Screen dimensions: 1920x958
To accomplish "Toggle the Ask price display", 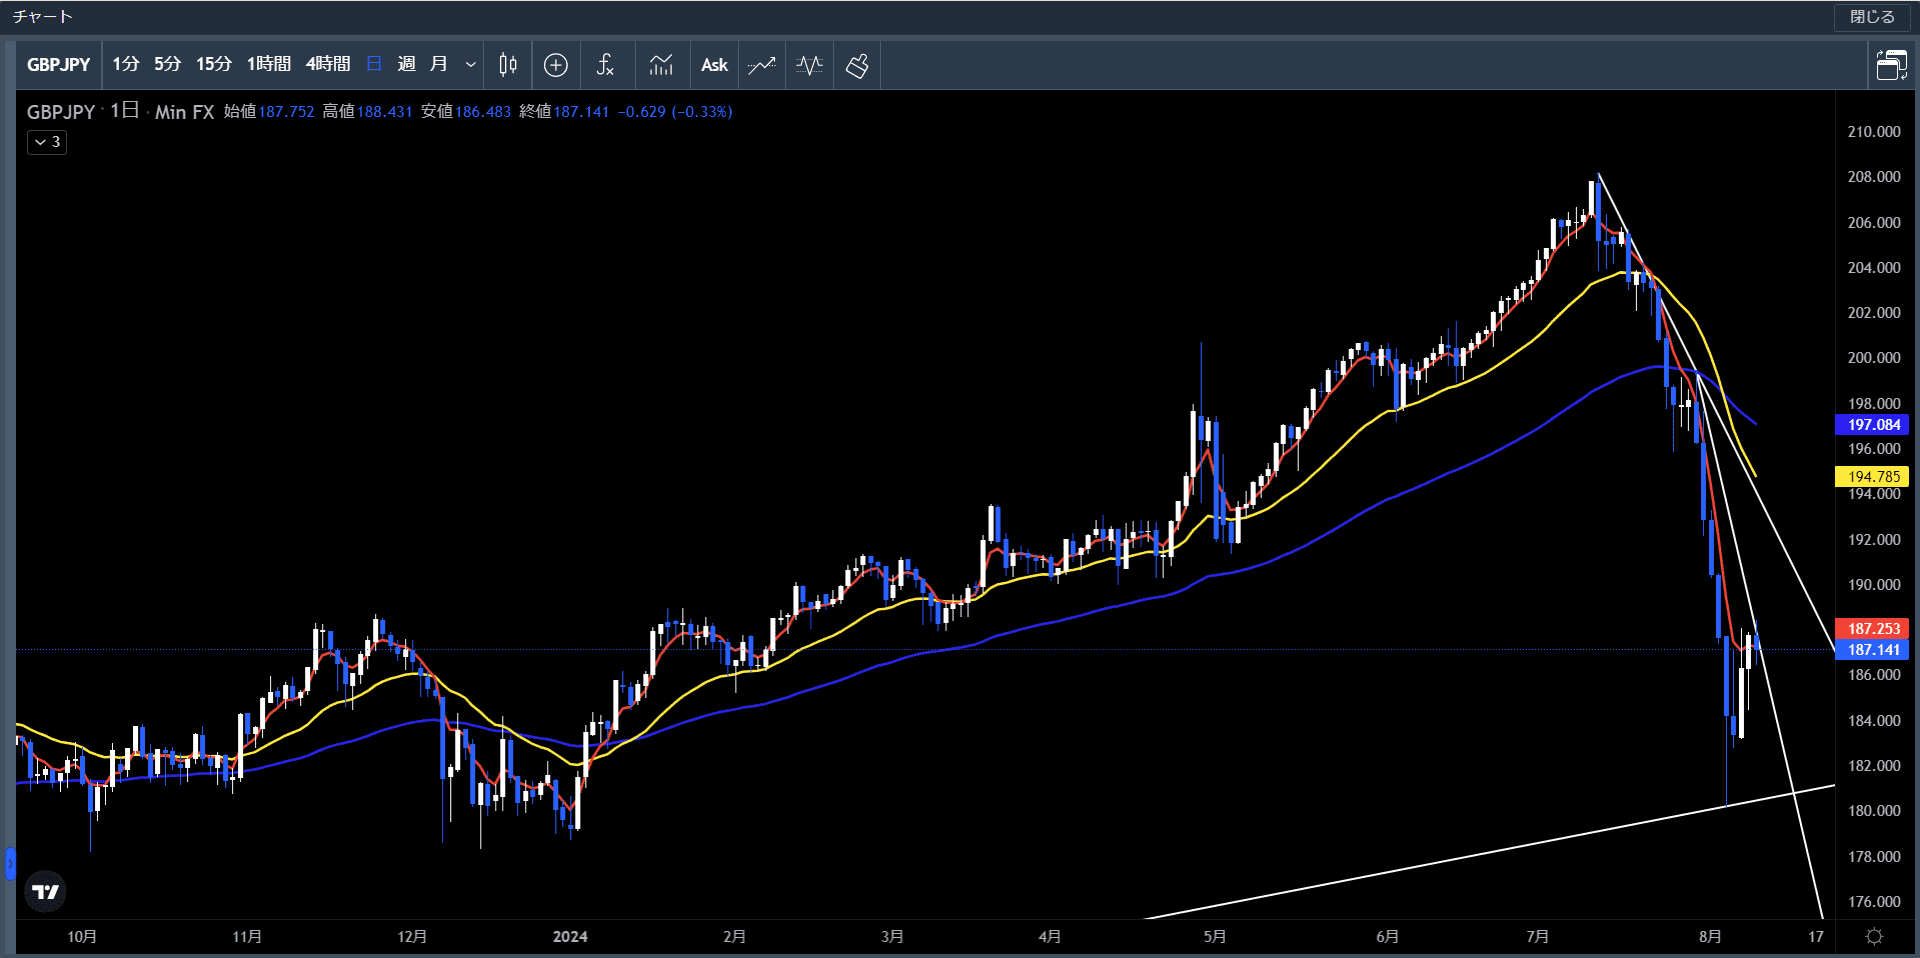I will (x=714, y=65).
